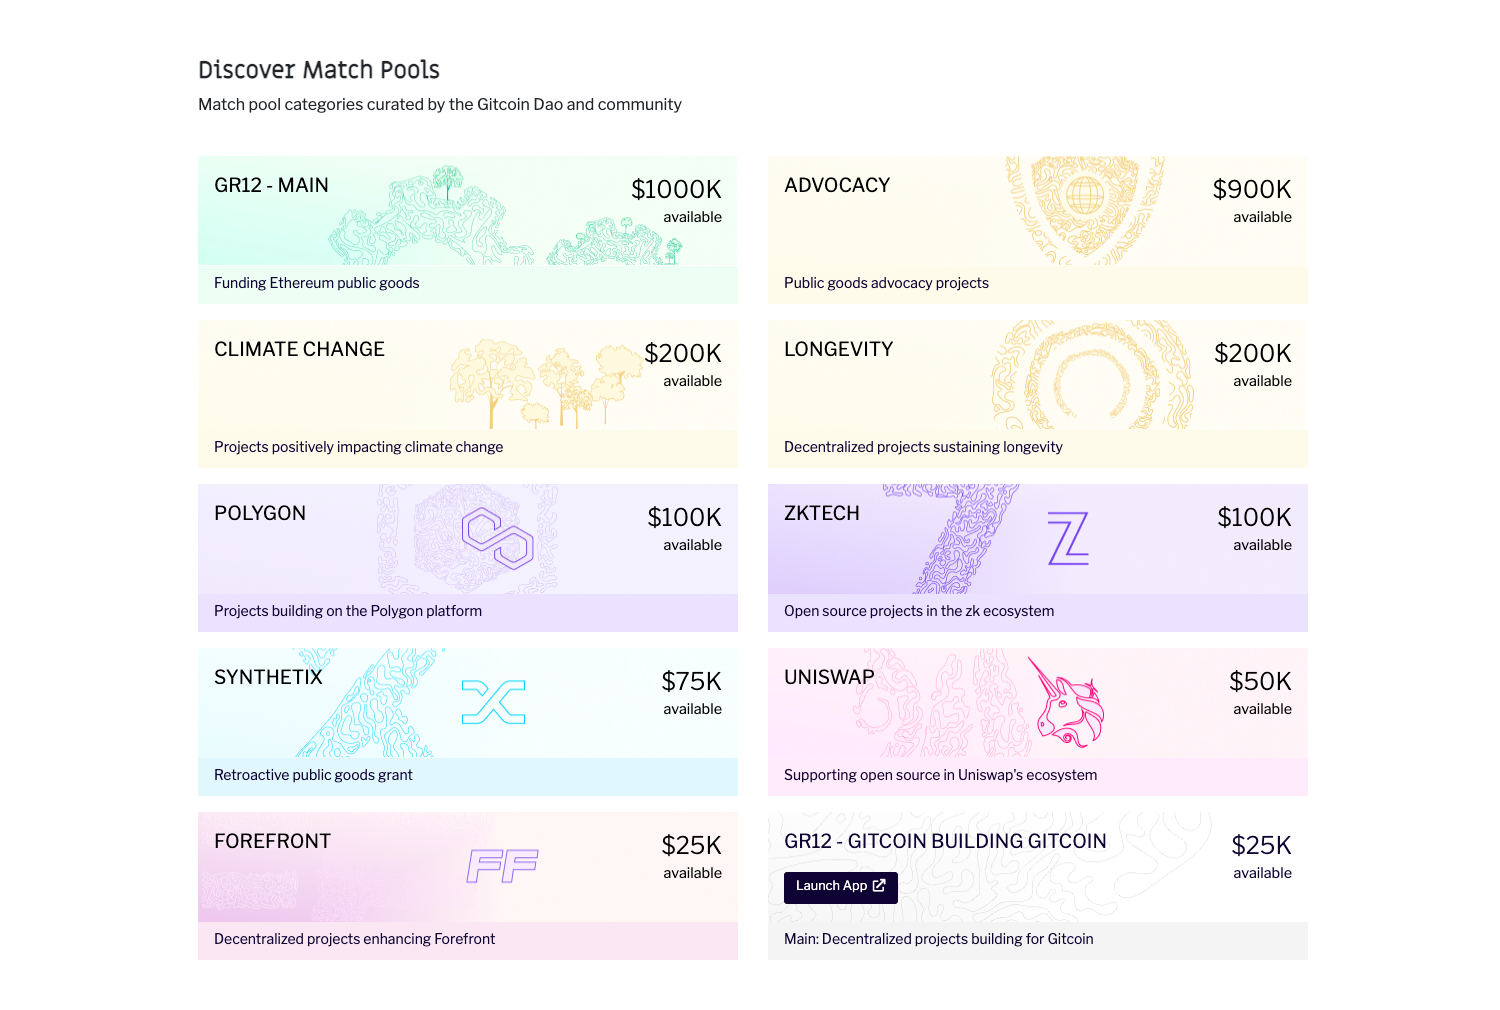This screenshot has height=1010, width=1500.
Task: Click the Synthetix X logo icon
Action: pos(494,702)
